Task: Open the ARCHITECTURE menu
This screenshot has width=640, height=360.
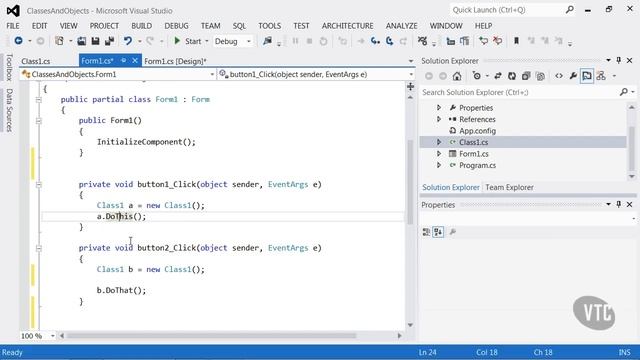Action: (347, 26)
